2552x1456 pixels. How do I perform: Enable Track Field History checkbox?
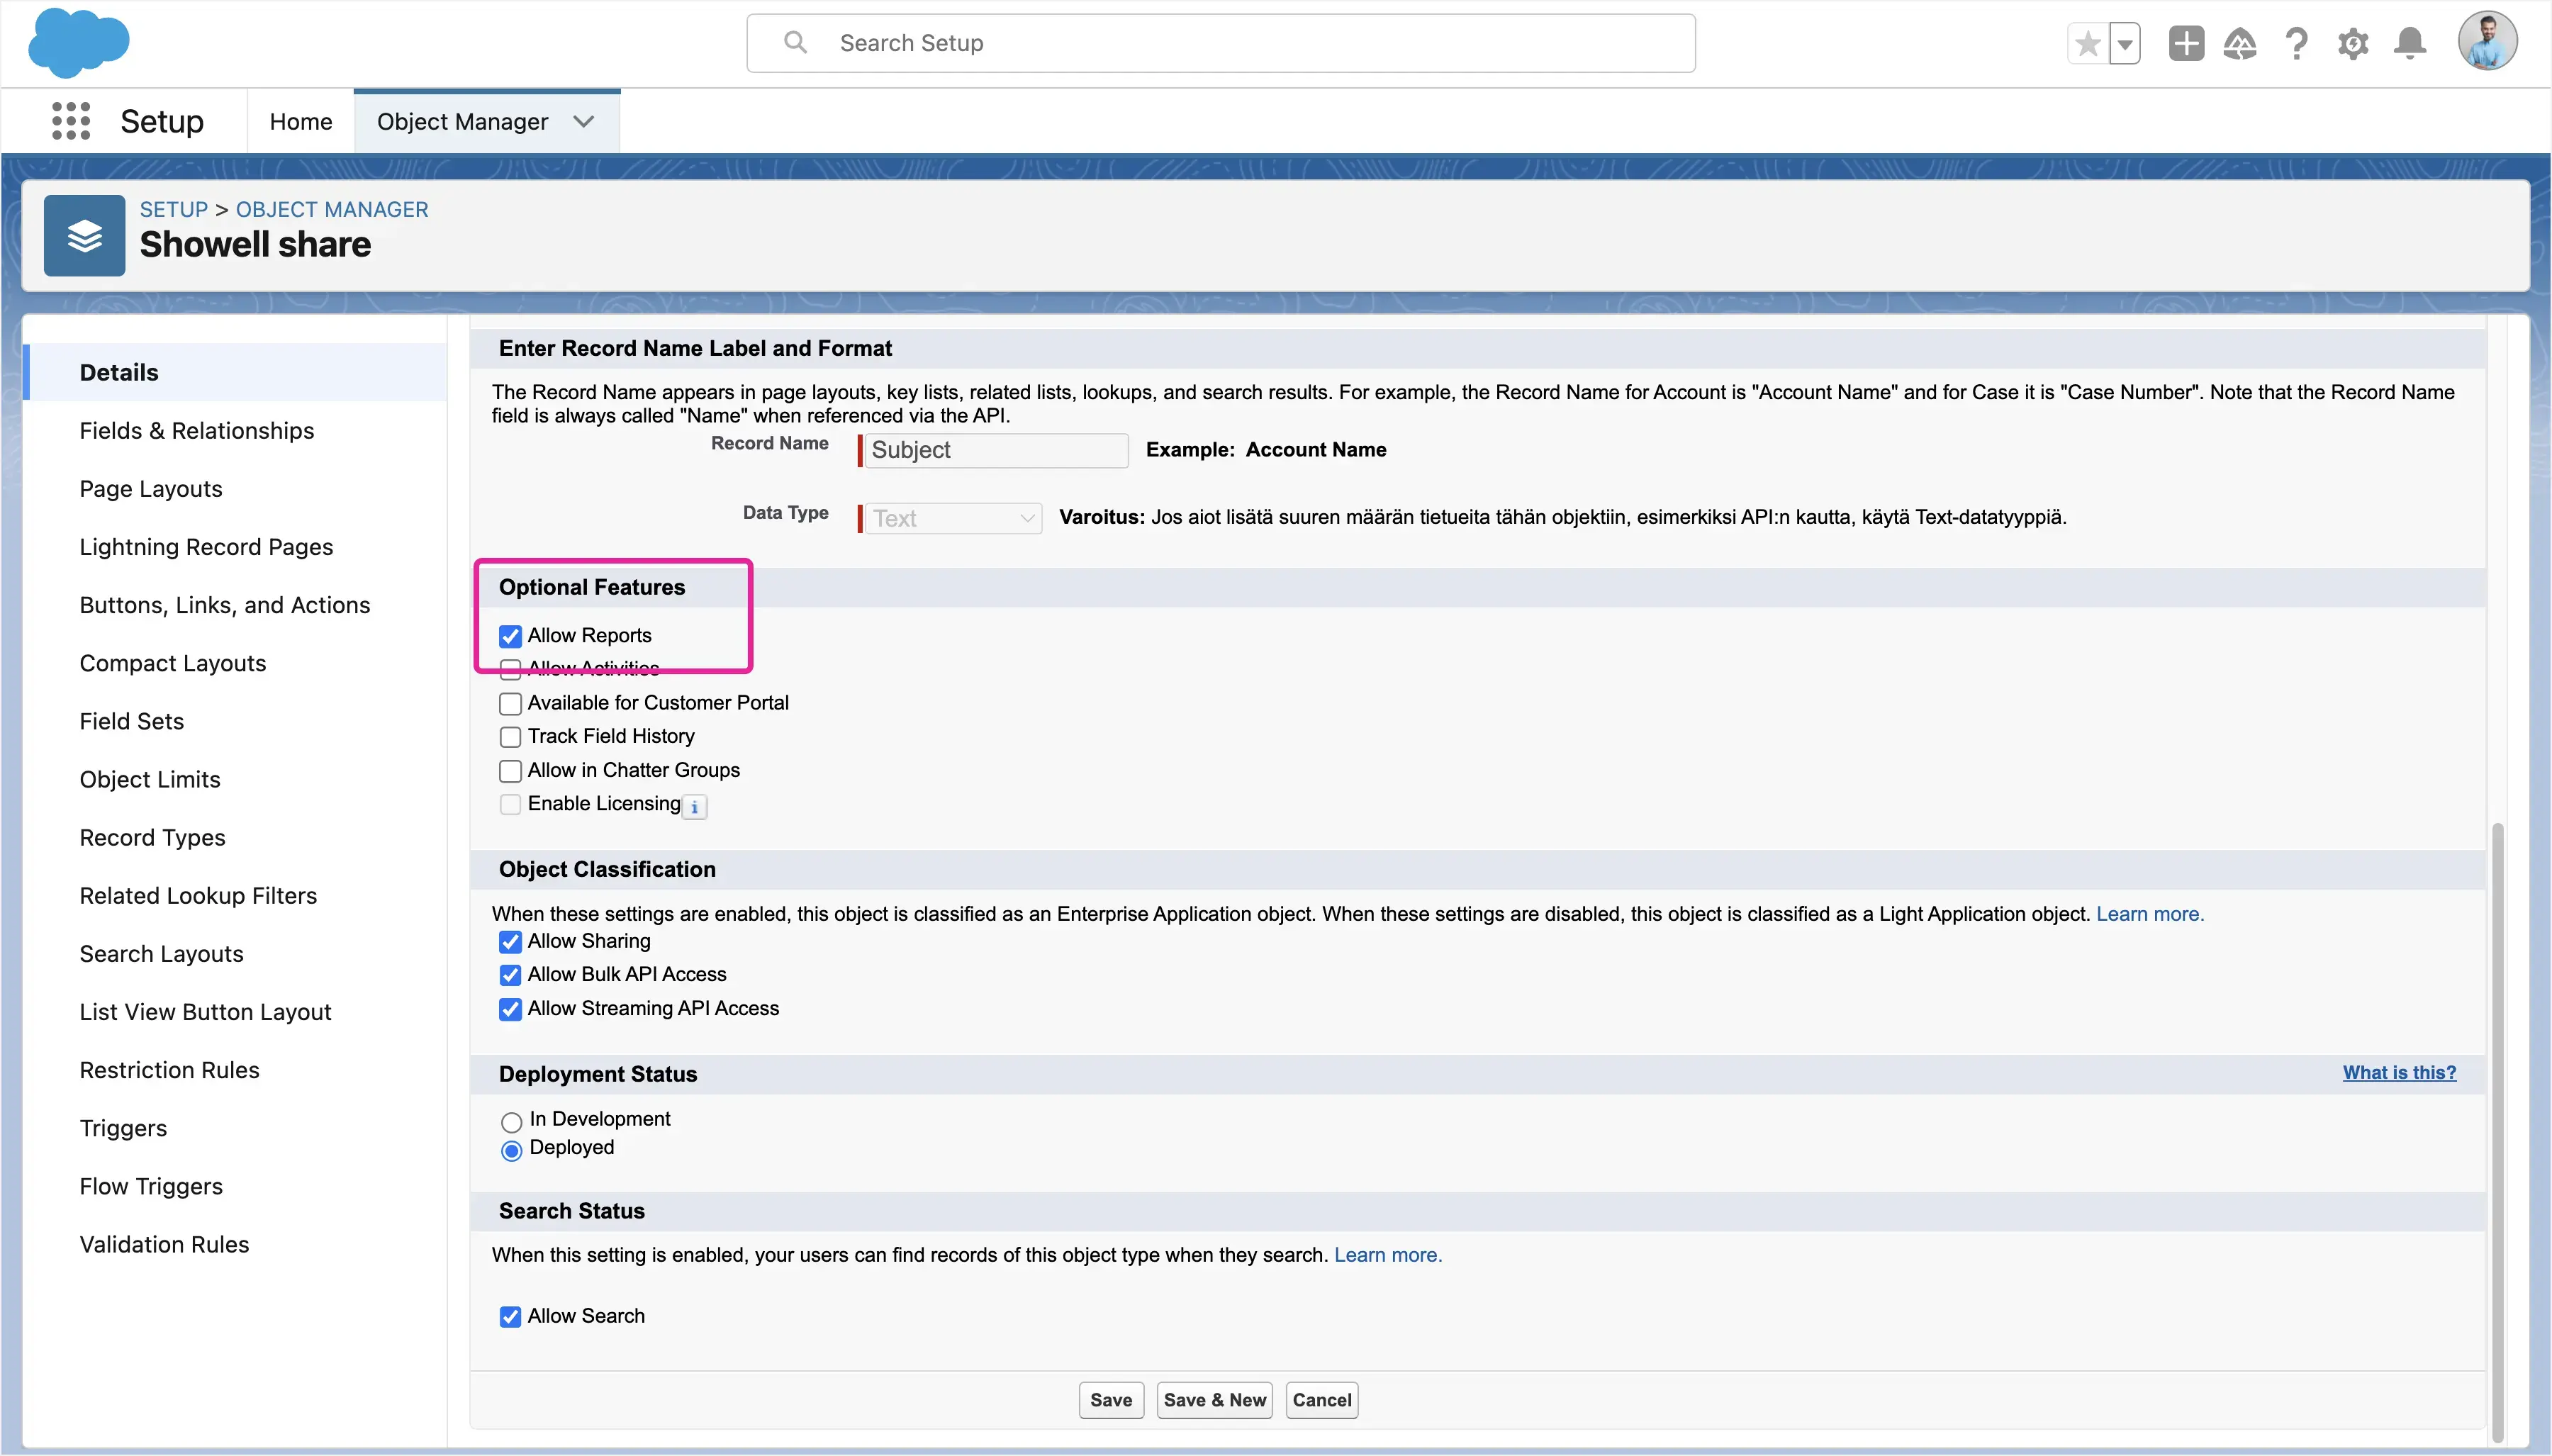click(x=510, y=737)
